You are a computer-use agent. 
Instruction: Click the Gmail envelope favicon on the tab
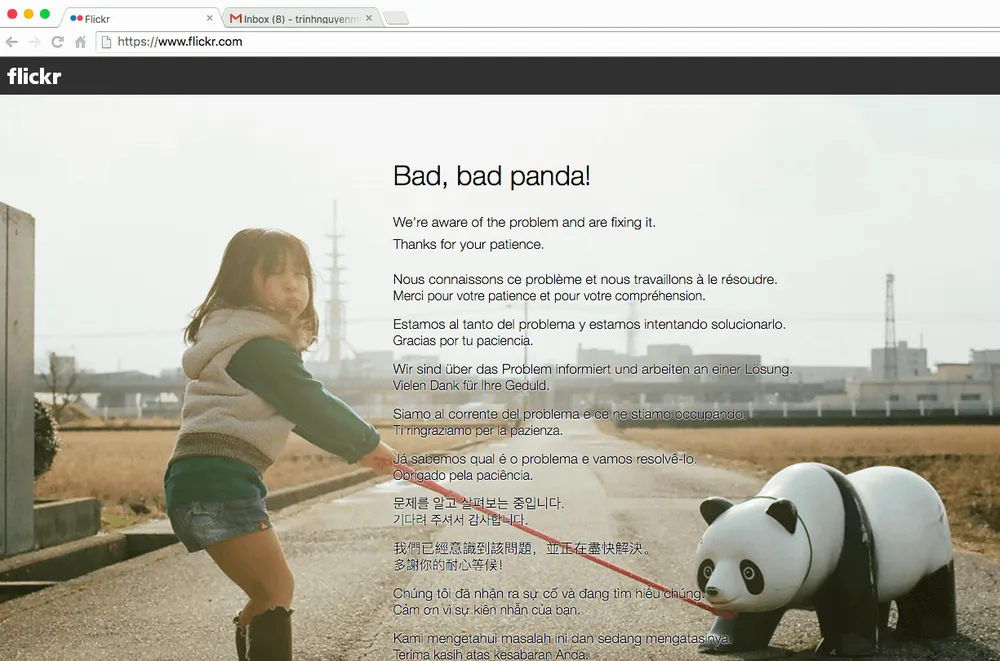[x=236, y=18]
